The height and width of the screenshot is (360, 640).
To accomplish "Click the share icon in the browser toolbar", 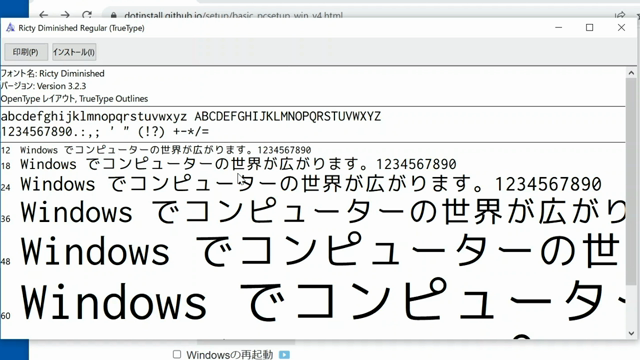I will point(620,16).
